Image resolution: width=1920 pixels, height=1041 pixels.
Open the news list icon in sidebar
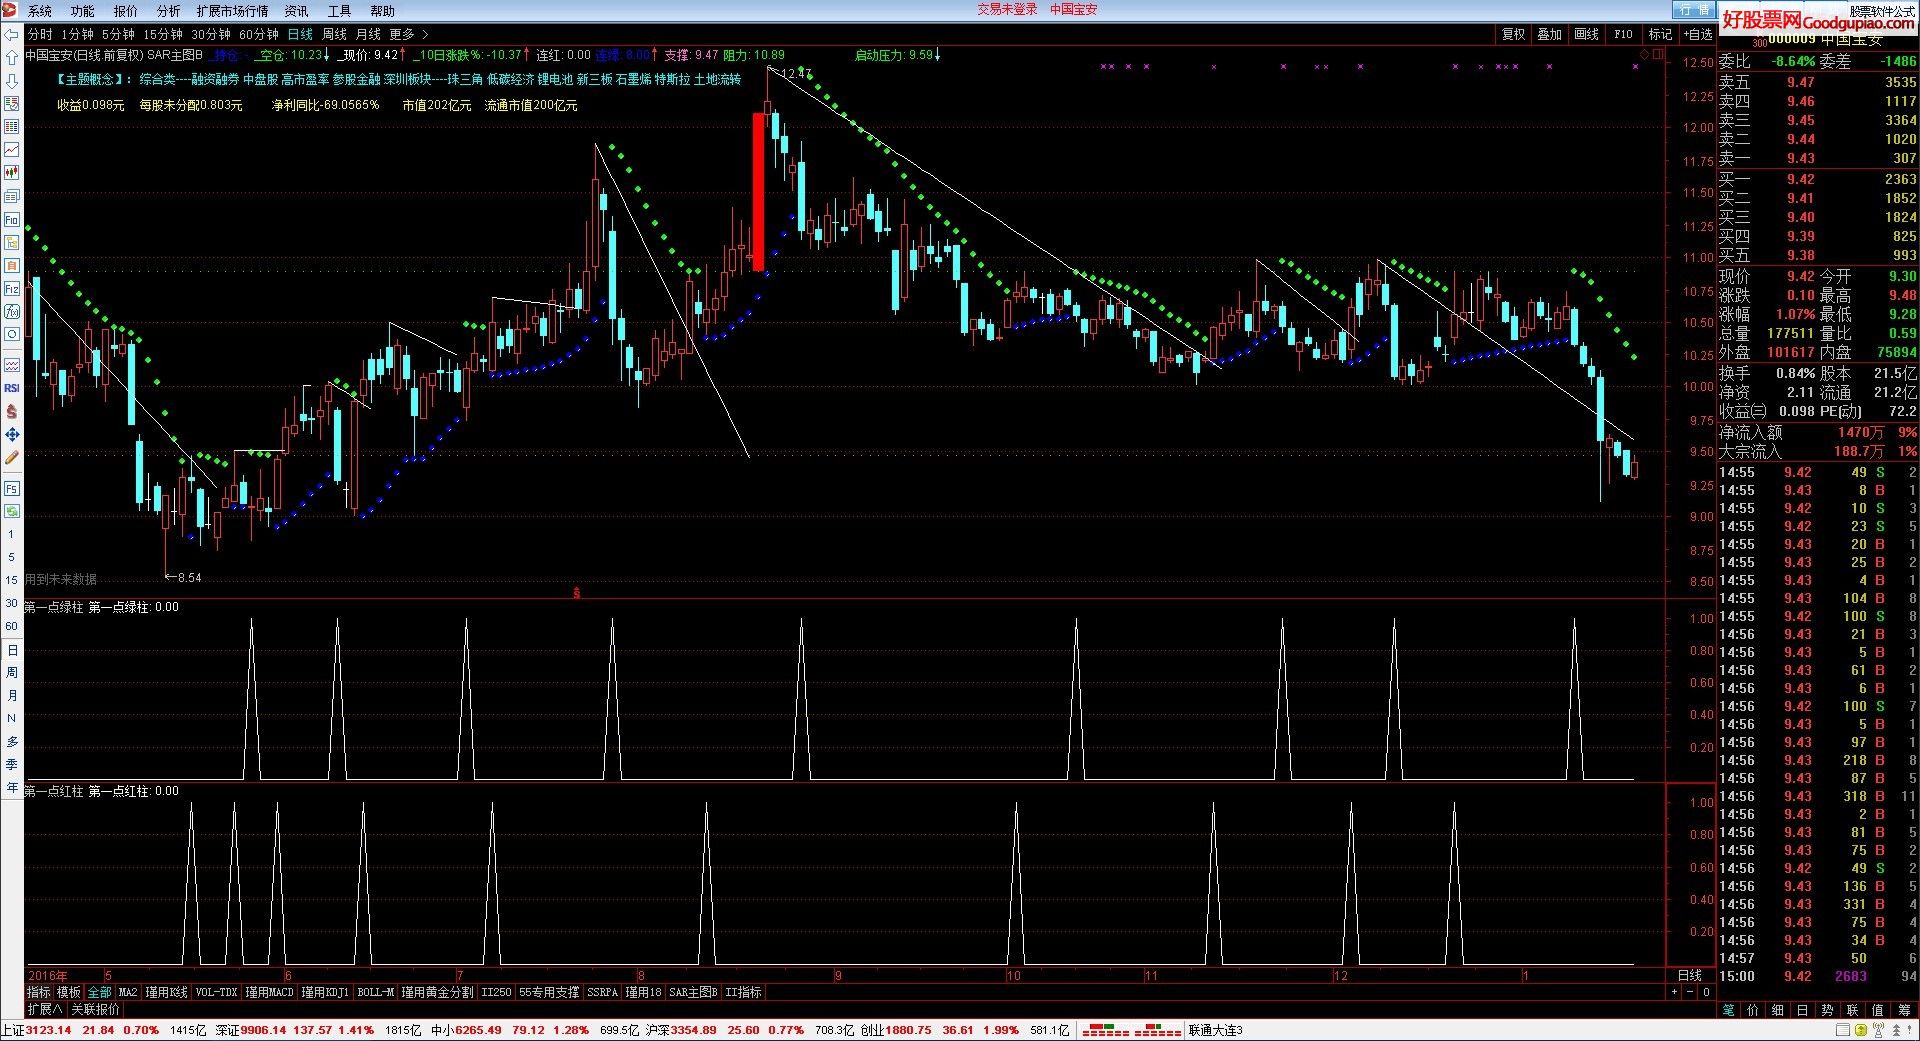coord(12,196)
